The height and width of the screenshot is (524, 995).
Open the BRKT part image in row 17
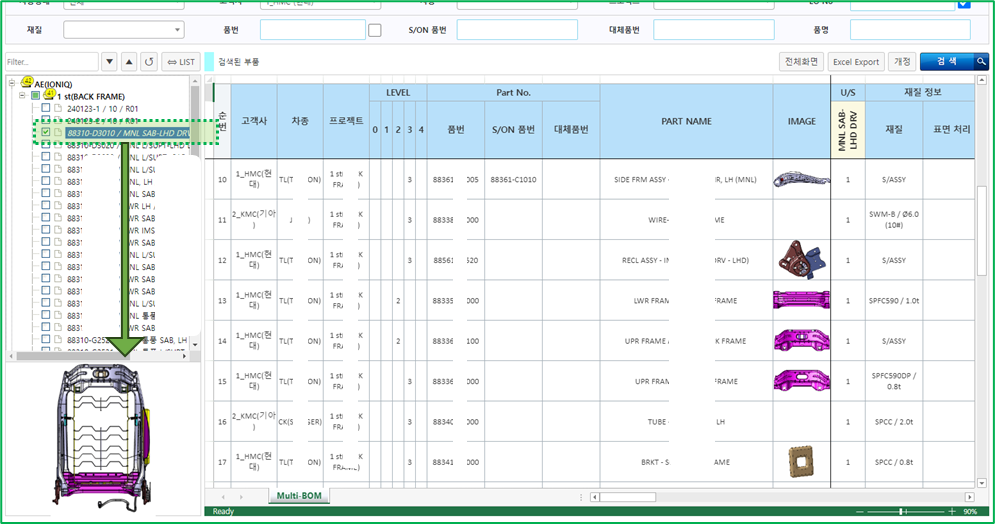801,461
